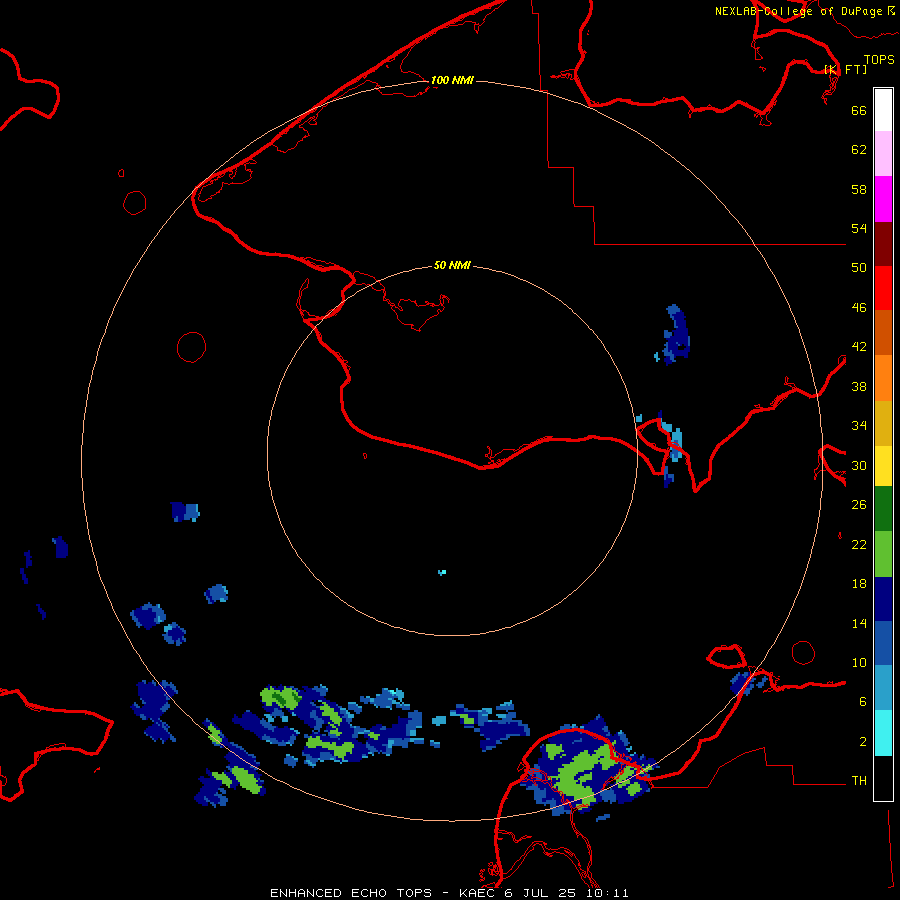Select the dark green legend swatch

[x=883, y=509]
